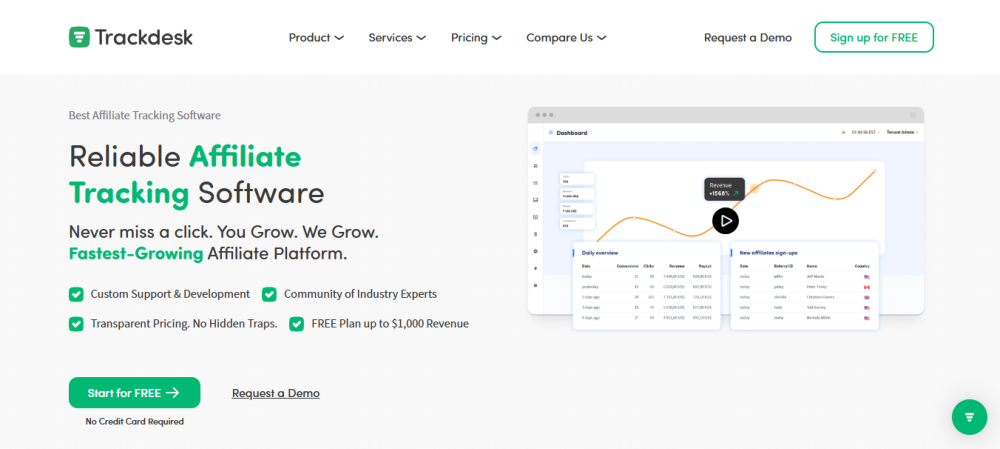The width and height of the screenshot is (1000, 449).
Task: Click the Community of Industry Experts checkbox
Action: point(269,294)
